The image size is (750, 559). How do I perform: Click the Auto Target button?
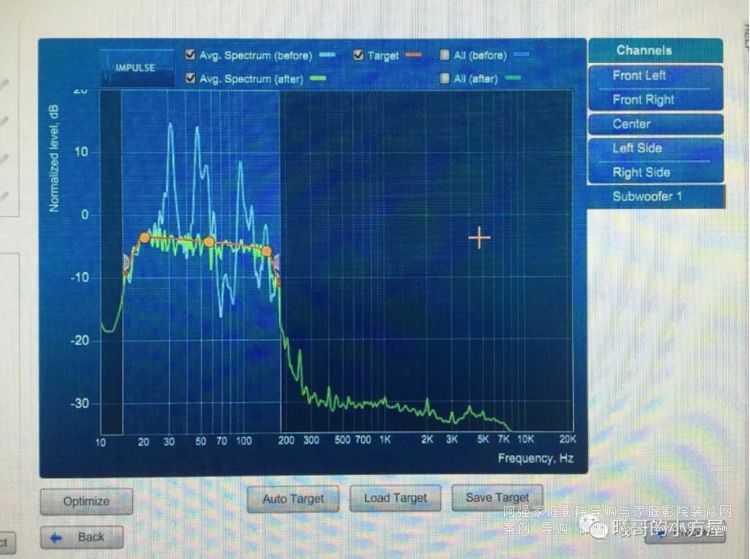click(289, 498)
